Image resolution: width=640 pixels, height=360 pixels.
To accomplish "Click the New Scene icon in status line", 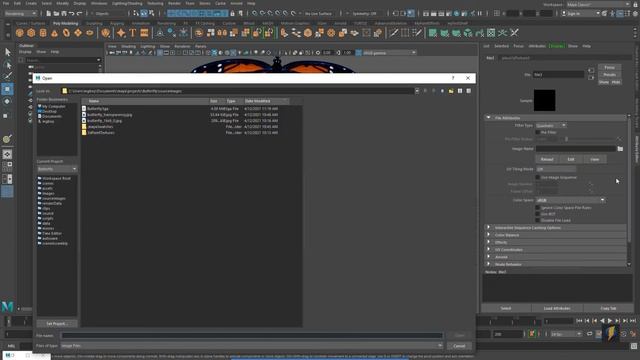I will tap(49, 13).
